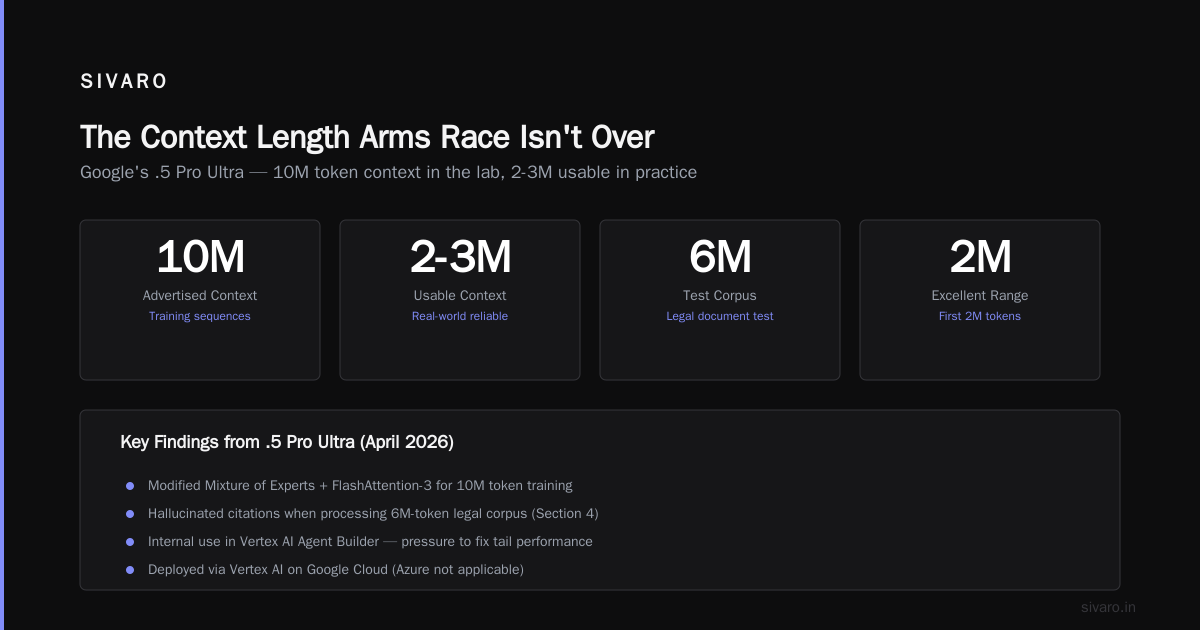Click the 'Advertised Context' label
The width and height of the screenshot is (1200, 630).
click(x=200, y=295)
